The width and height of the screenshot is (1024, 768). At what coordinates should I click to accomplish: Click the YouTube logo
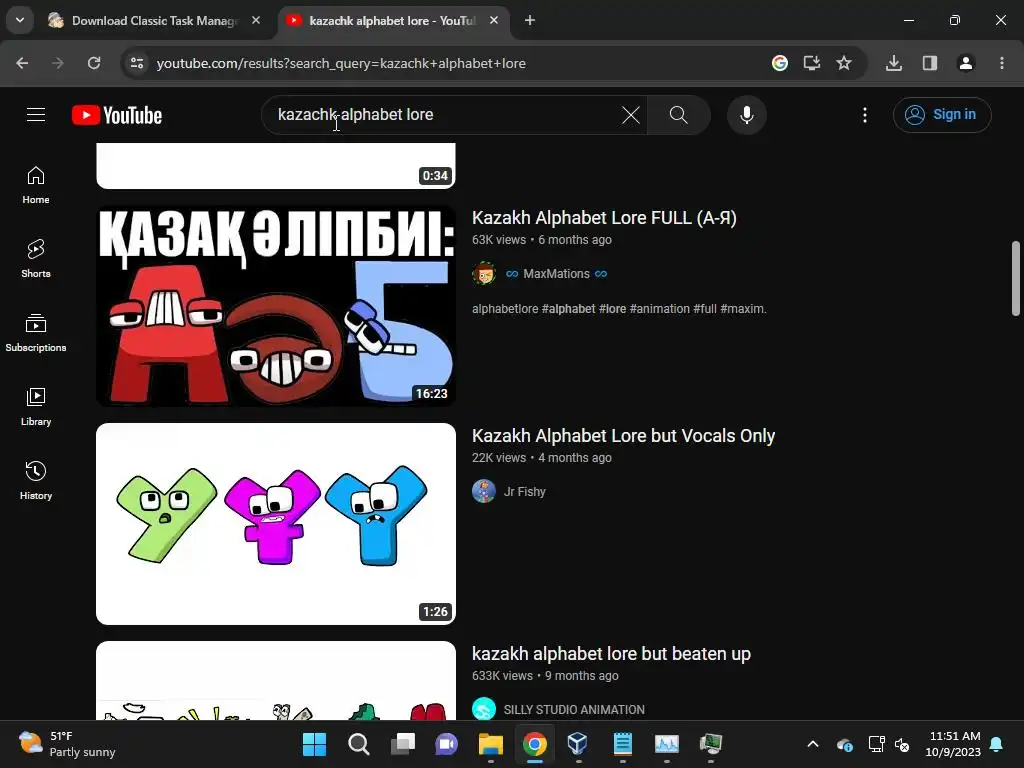(117, 115)
